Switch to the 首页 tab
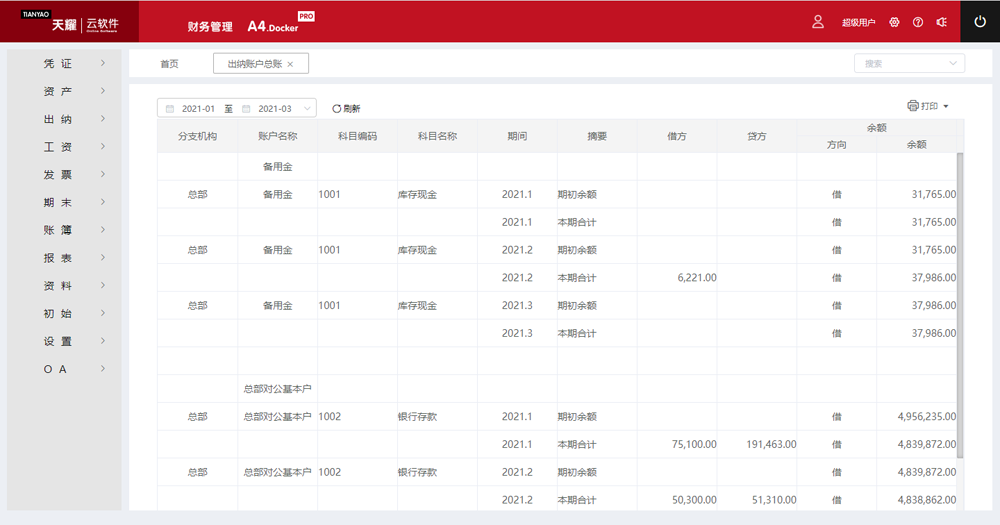 169,64
